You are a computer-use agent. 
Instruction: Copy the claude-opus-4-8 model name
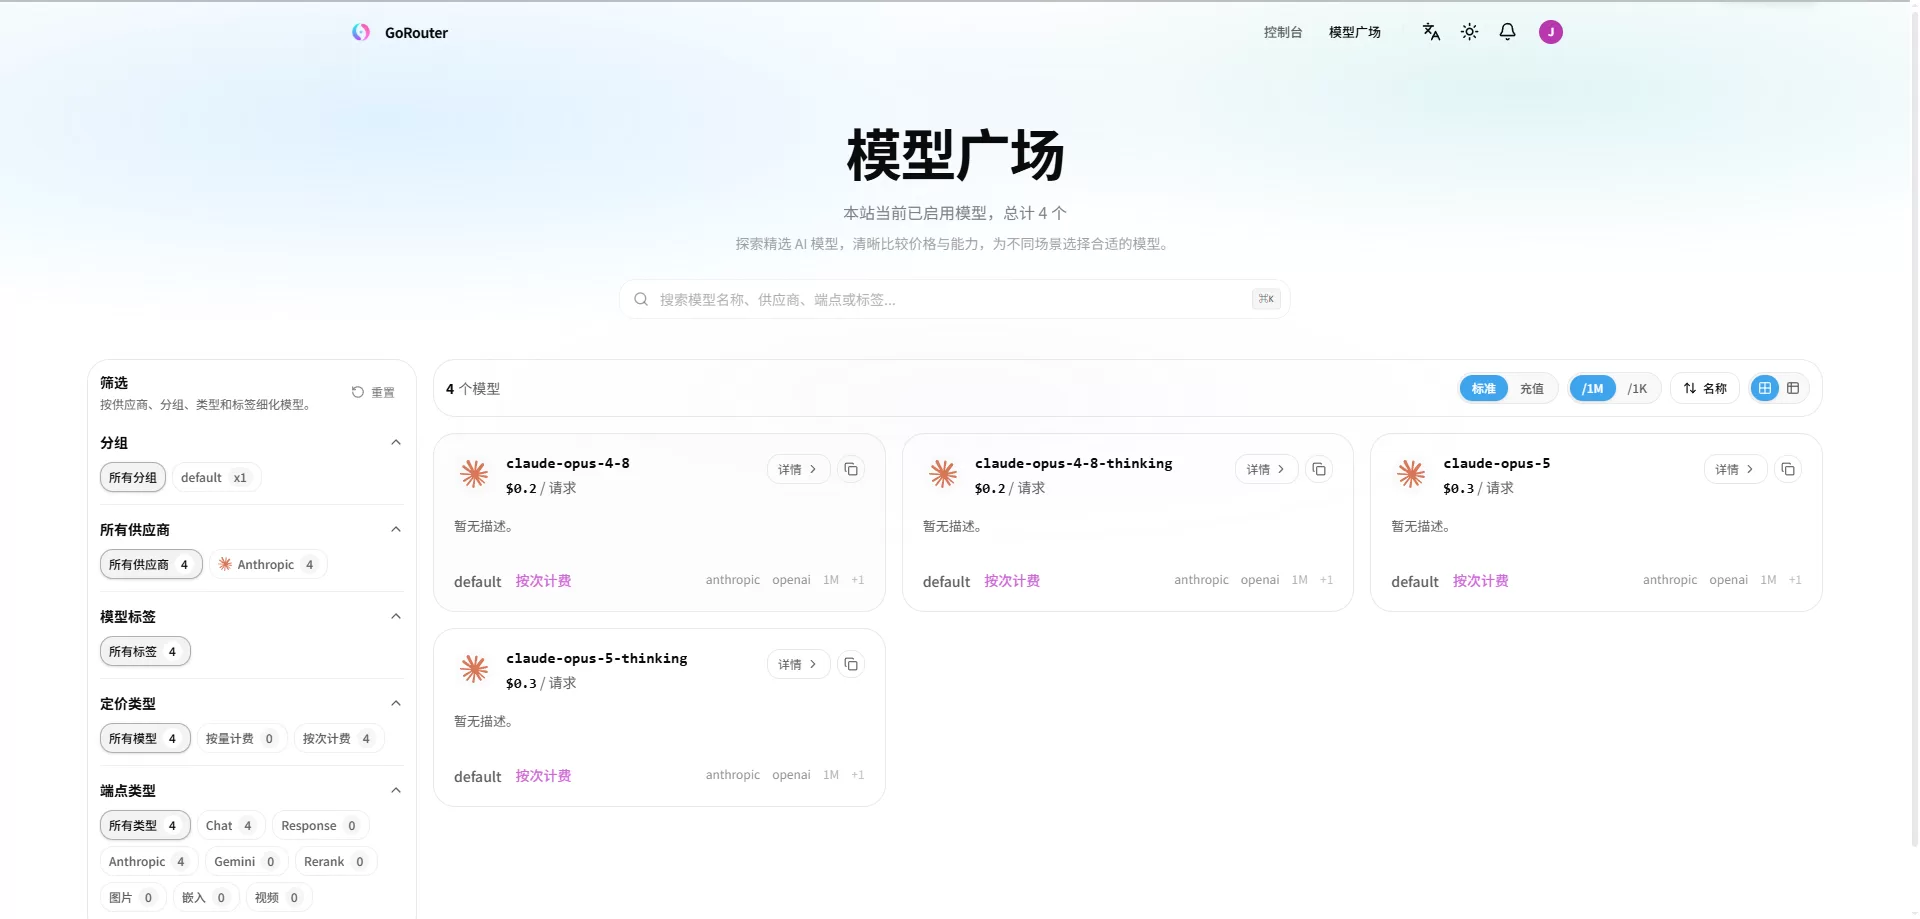tap(851, 469)
